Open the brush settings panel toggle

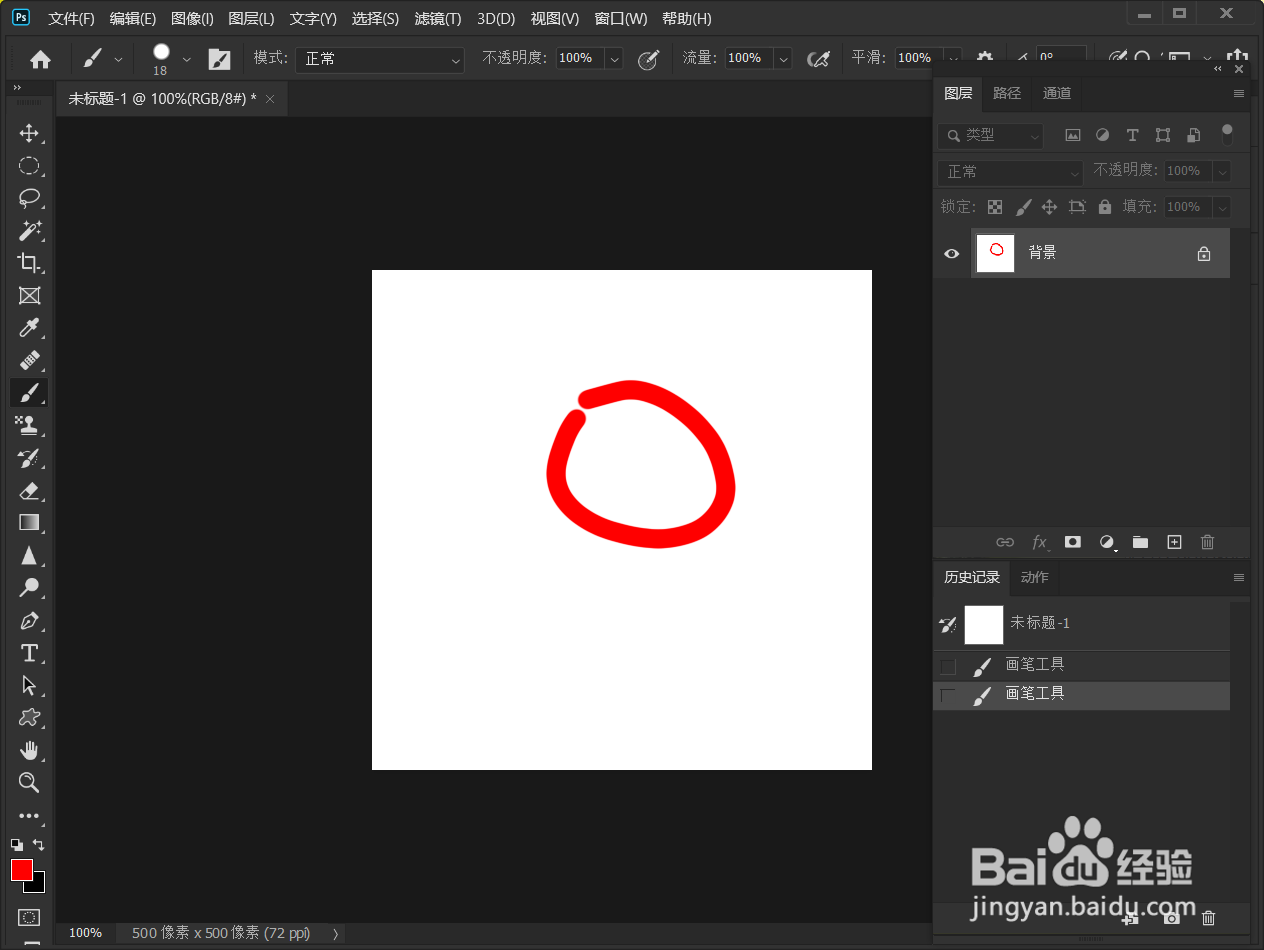point(219,59)
